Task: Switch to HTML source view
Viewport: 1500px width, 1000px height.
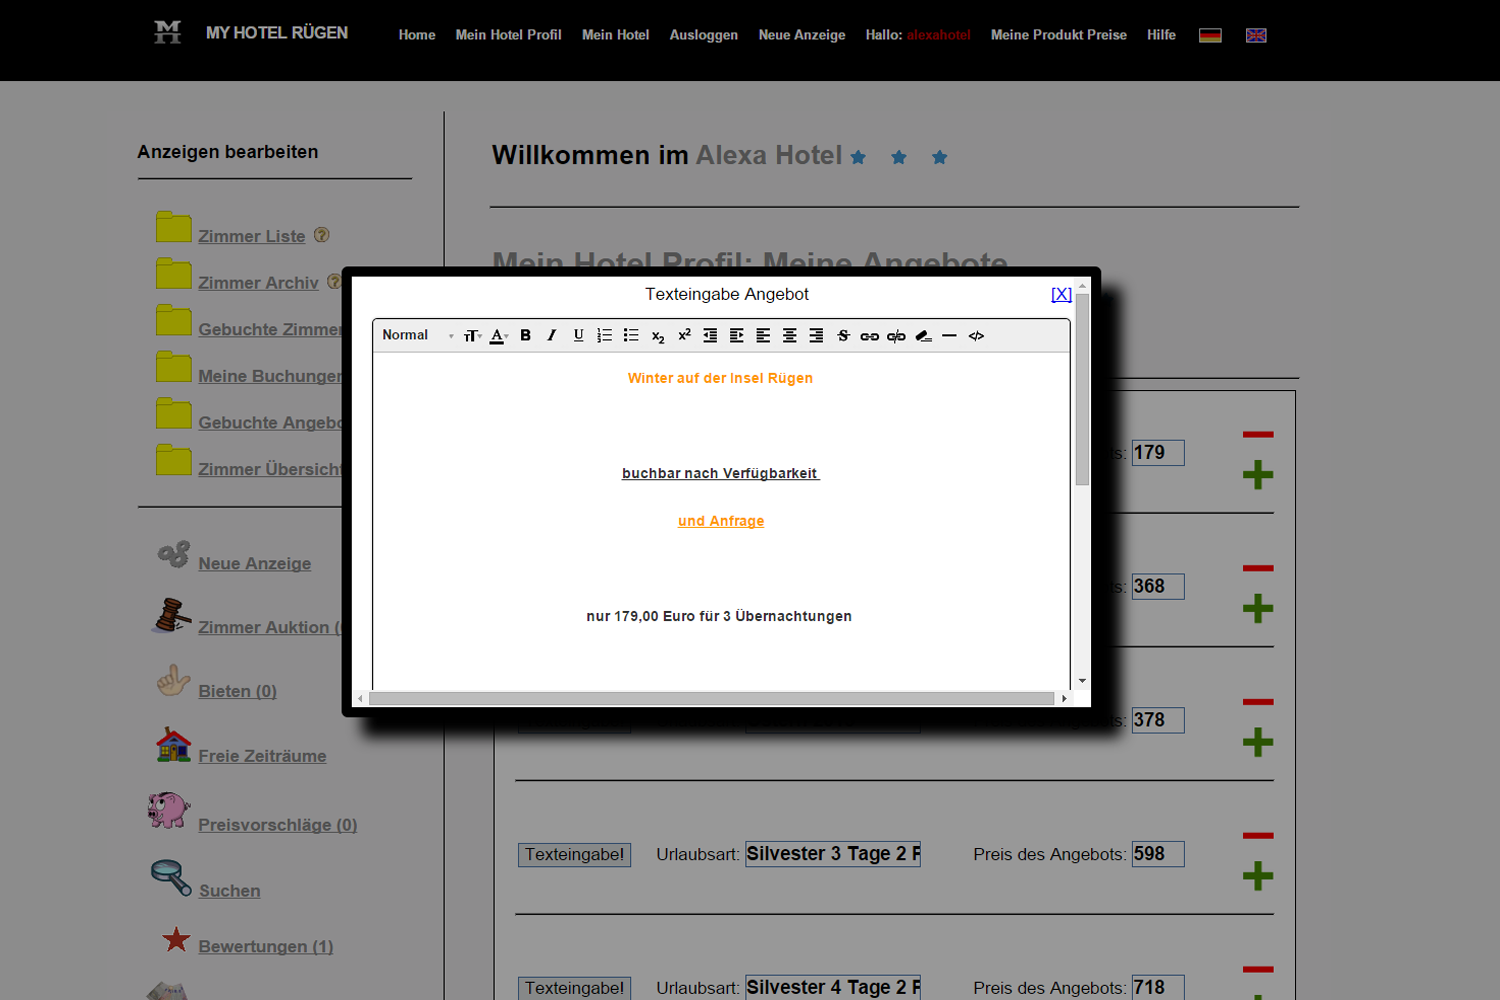Action: click(976, 336)
